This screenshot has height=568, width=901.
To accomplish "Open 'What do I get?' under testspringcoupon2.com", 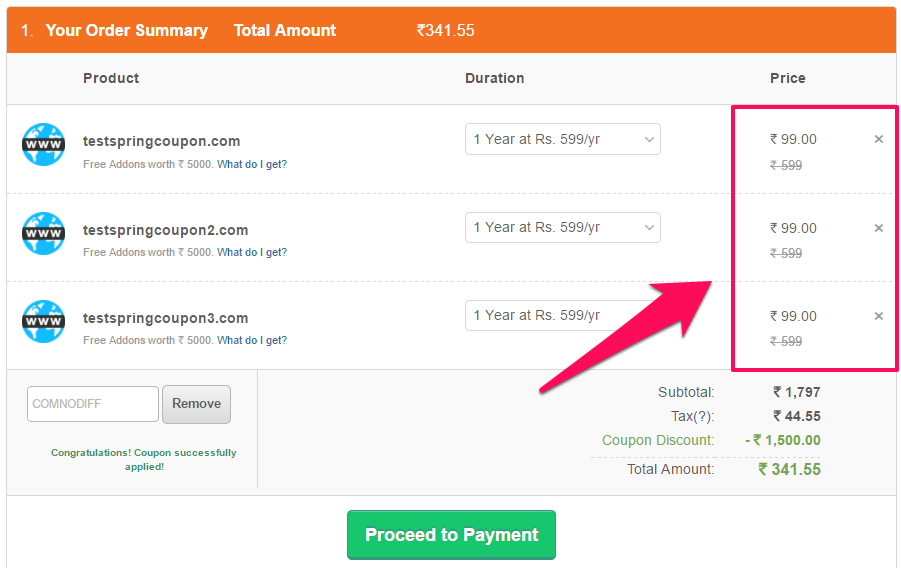I will pyautogui.click(x=252, y=252).
